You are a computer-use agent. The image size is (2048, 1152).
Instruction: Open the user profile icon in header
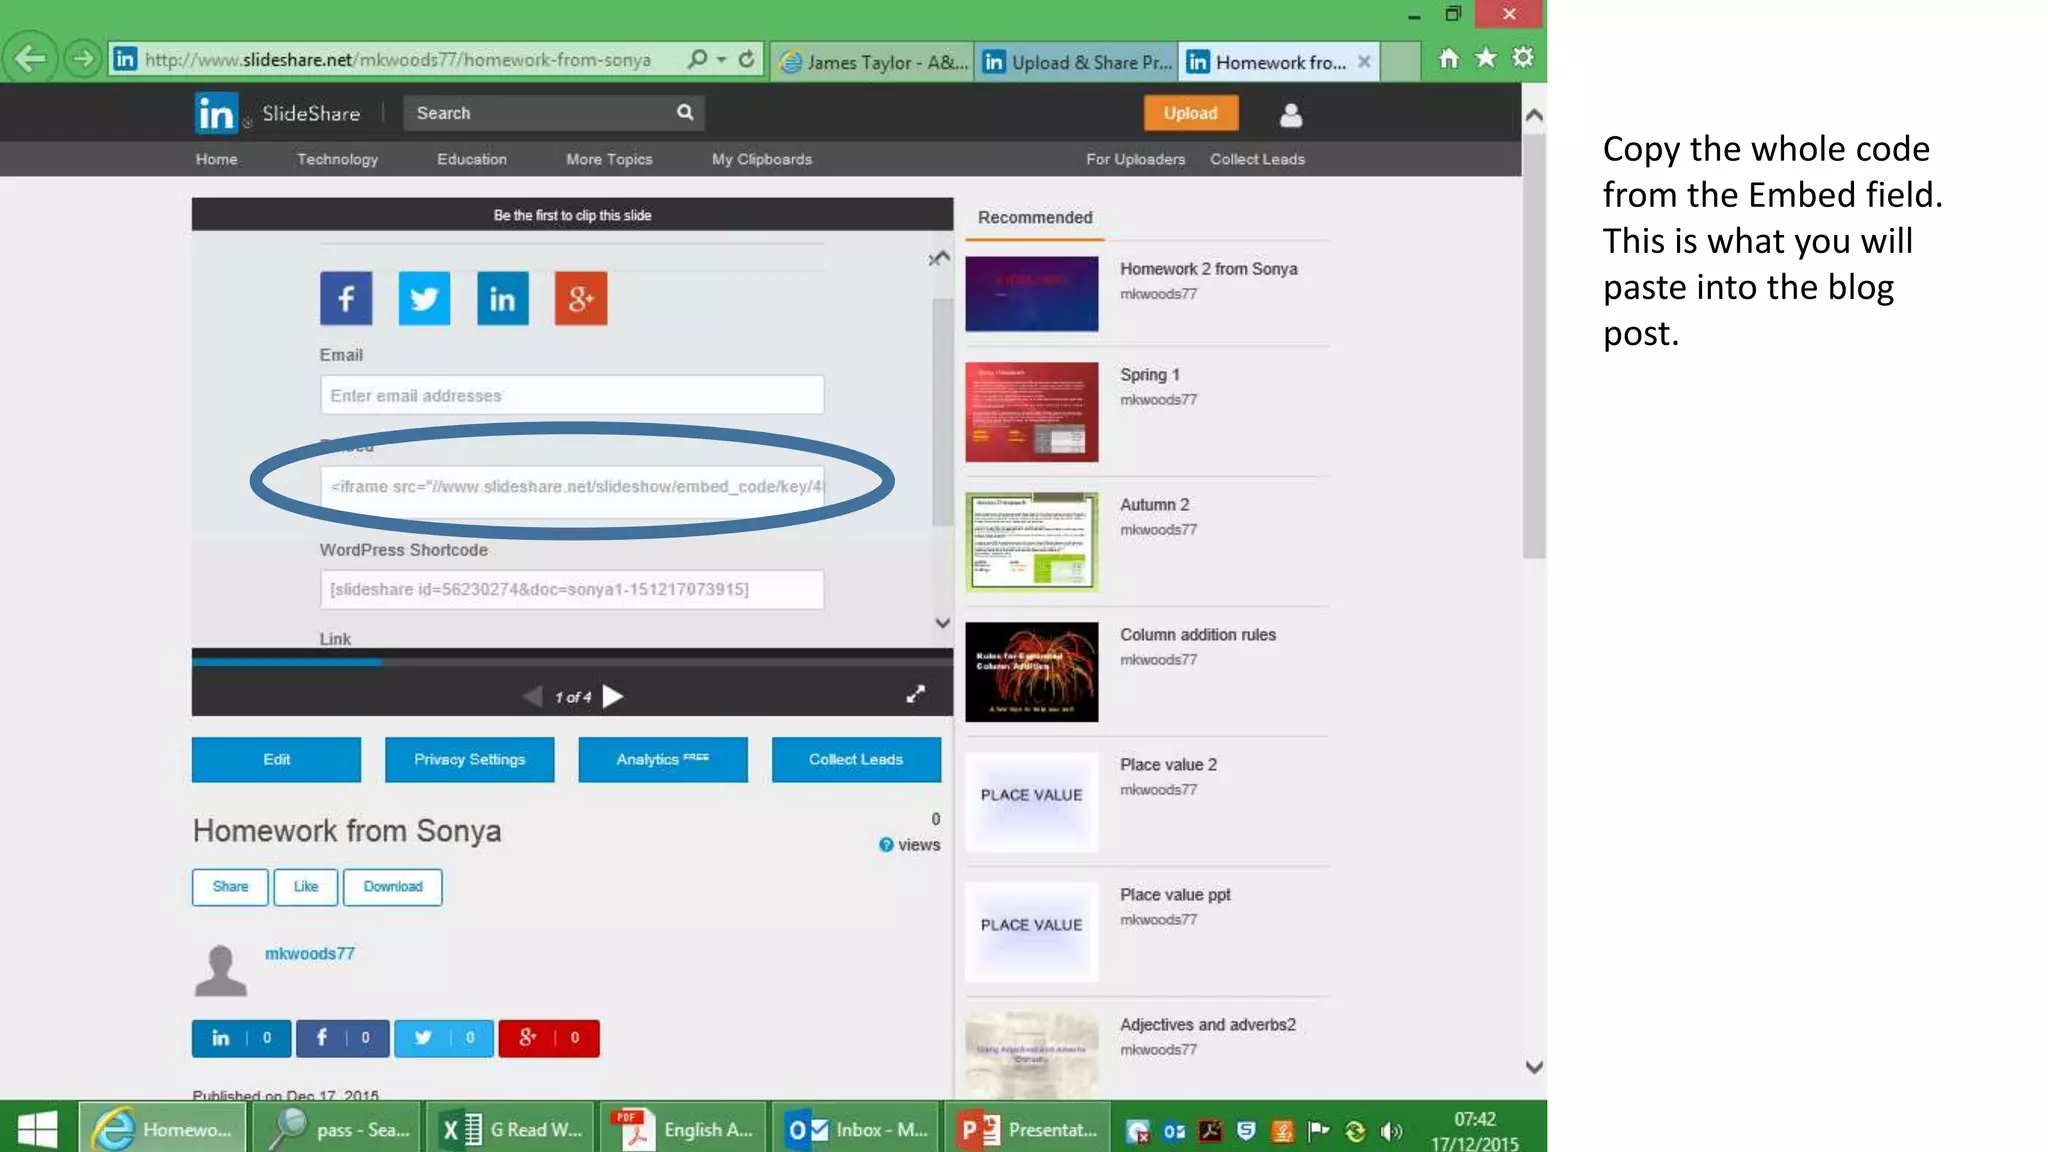coord(1291,115)
